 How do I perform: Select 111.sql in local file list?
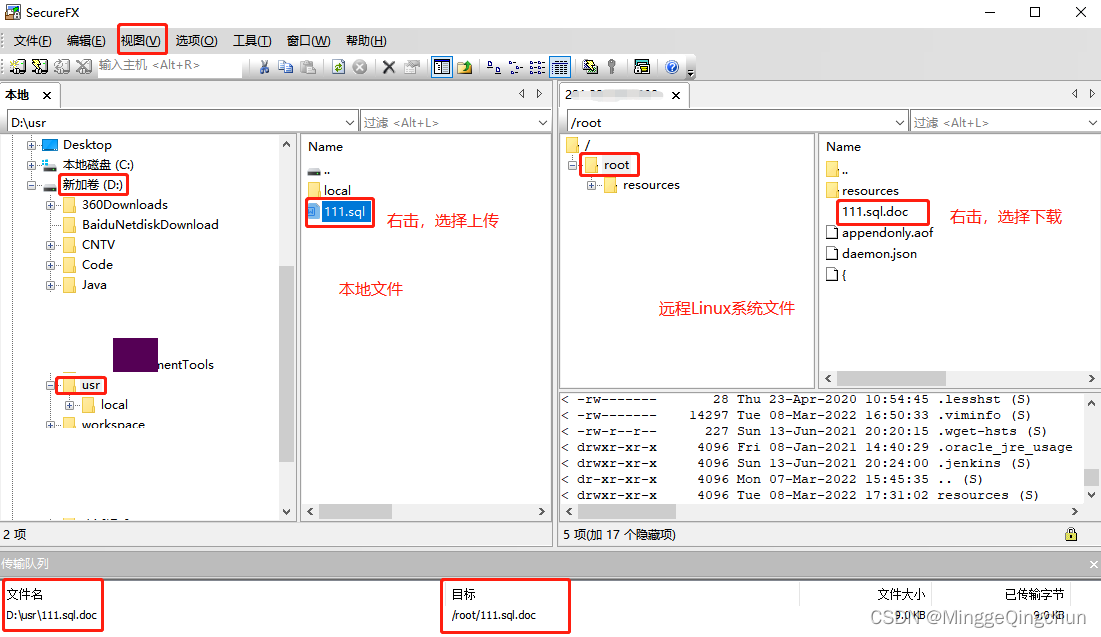pos(344,211)
